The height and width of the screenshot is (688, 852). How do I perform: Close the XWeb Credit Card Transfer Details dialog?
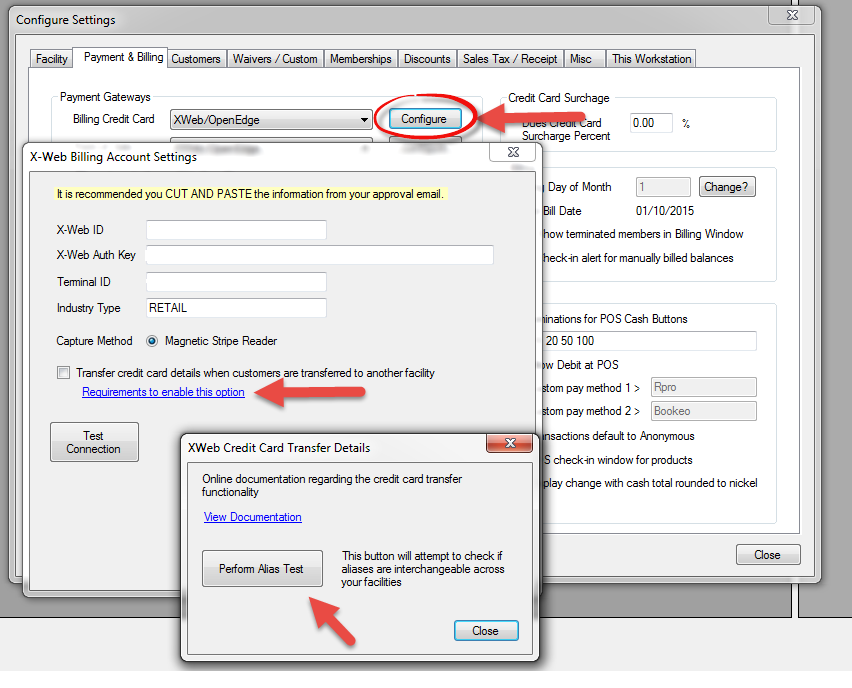coord(486,631)
